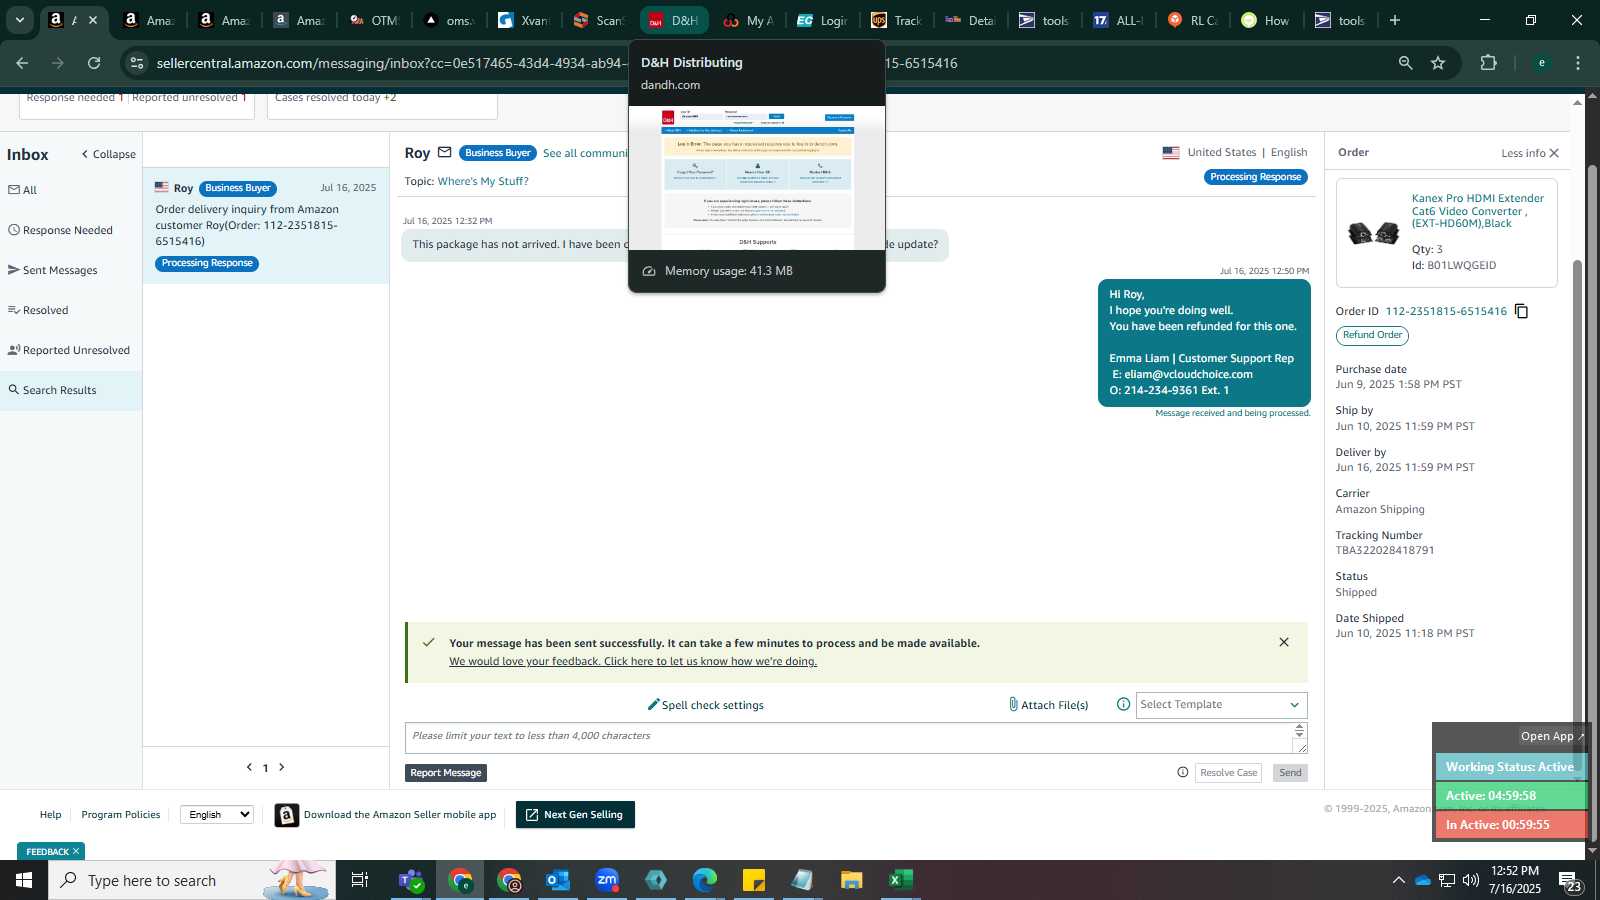Screen dimensions: 1600x900
Task: Go back with the browser back arrow
Action: point(22,63)
